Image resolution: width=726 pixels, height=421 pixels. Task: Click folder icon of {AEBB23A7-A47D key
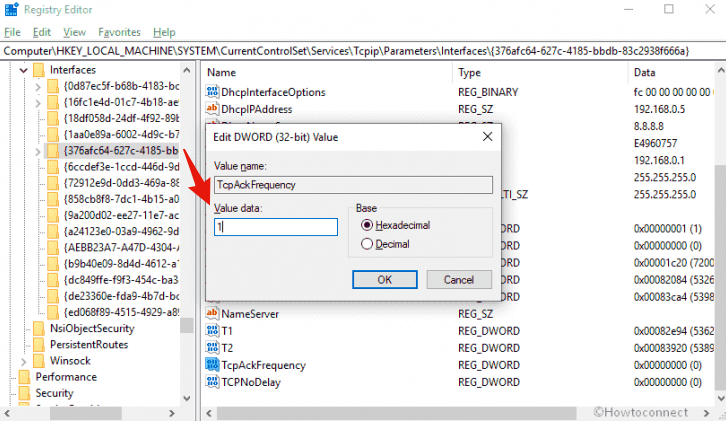coord(53,248)
